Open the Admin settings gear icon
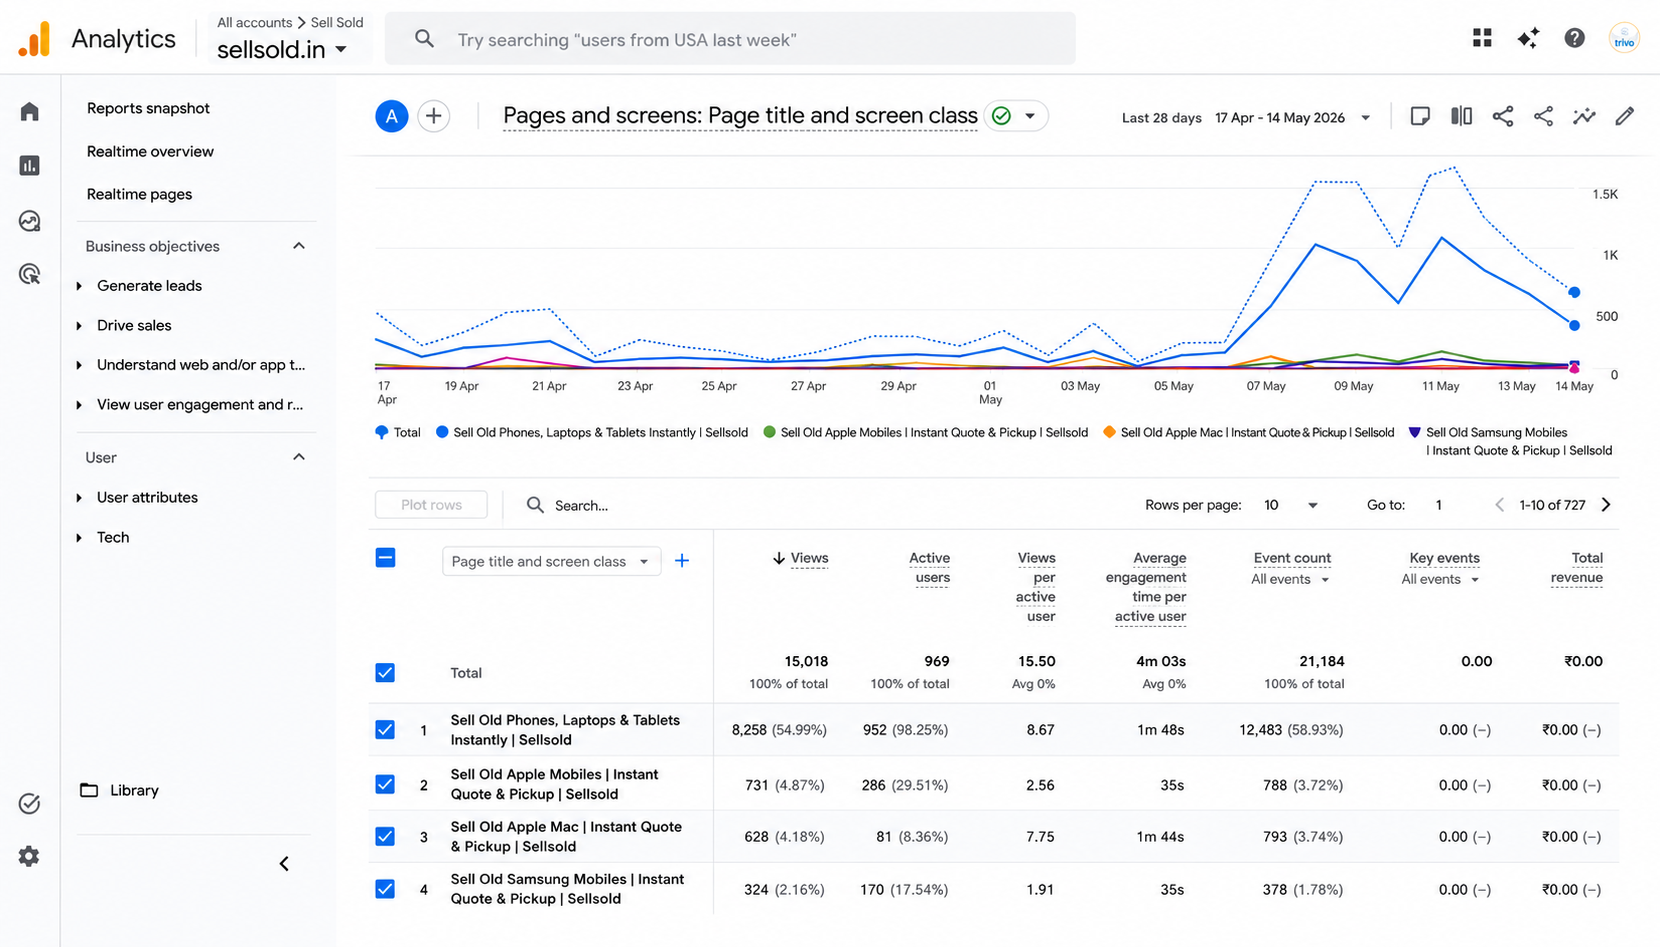Viewport: 1660px width, 947px height. tap(29, 856)
